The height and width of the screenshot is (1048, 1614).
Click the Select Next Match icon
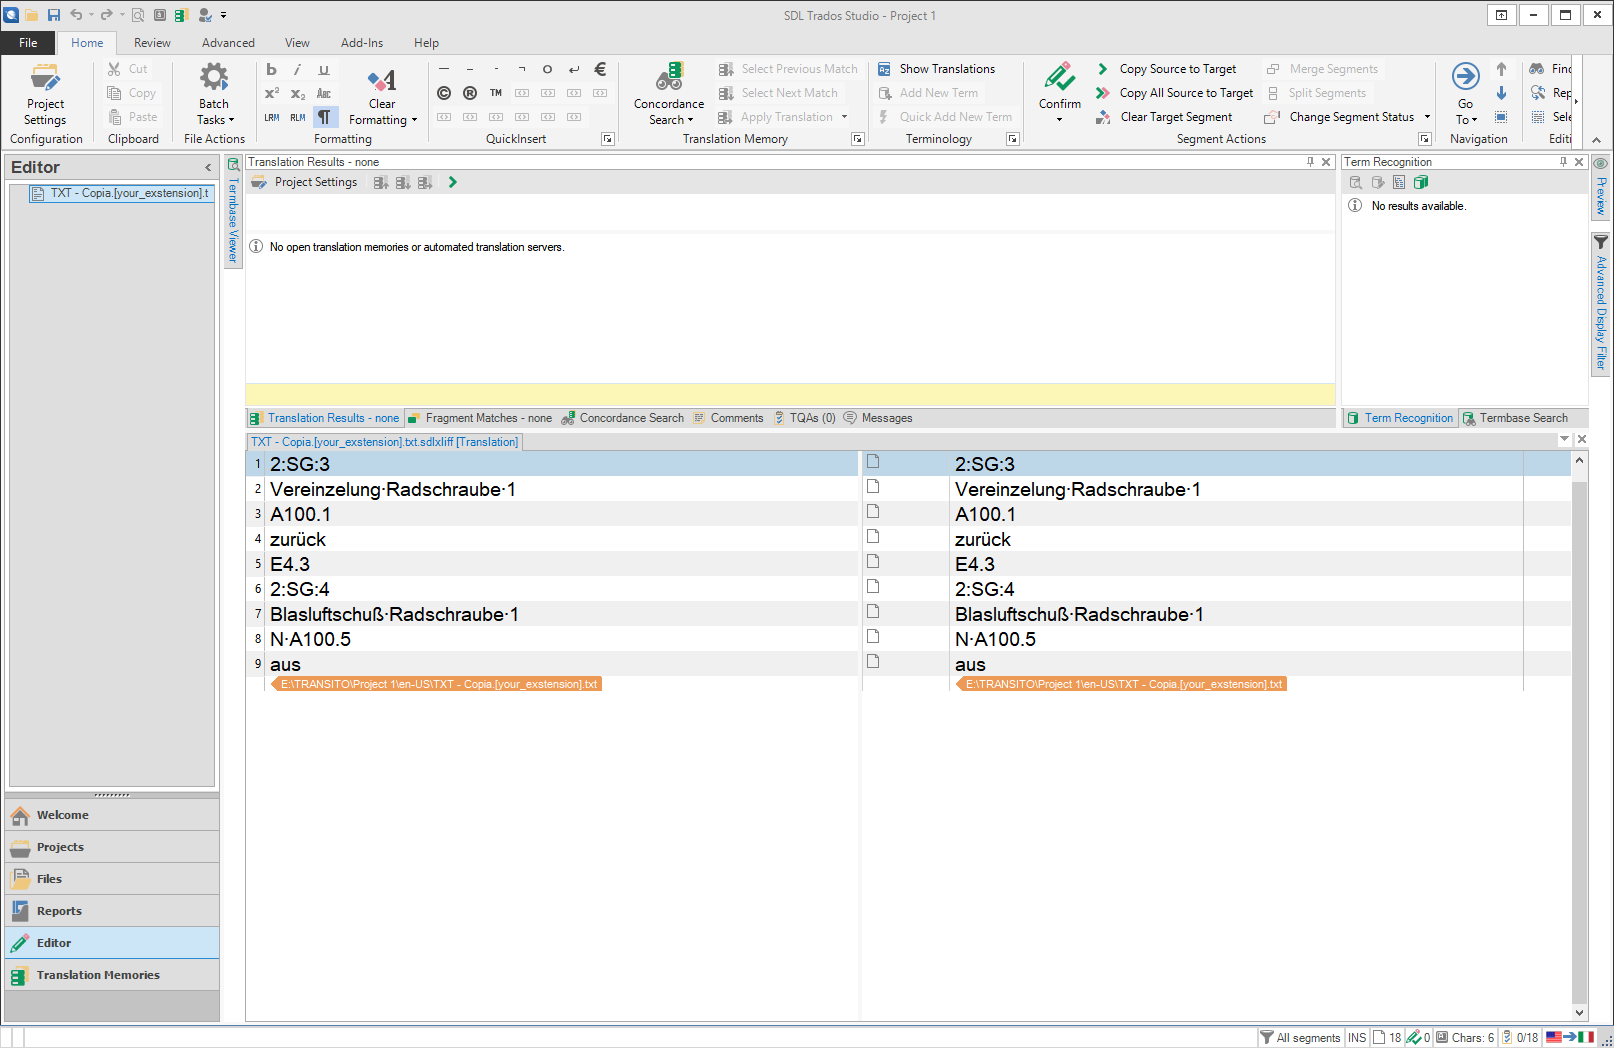[x=726, y=93]
